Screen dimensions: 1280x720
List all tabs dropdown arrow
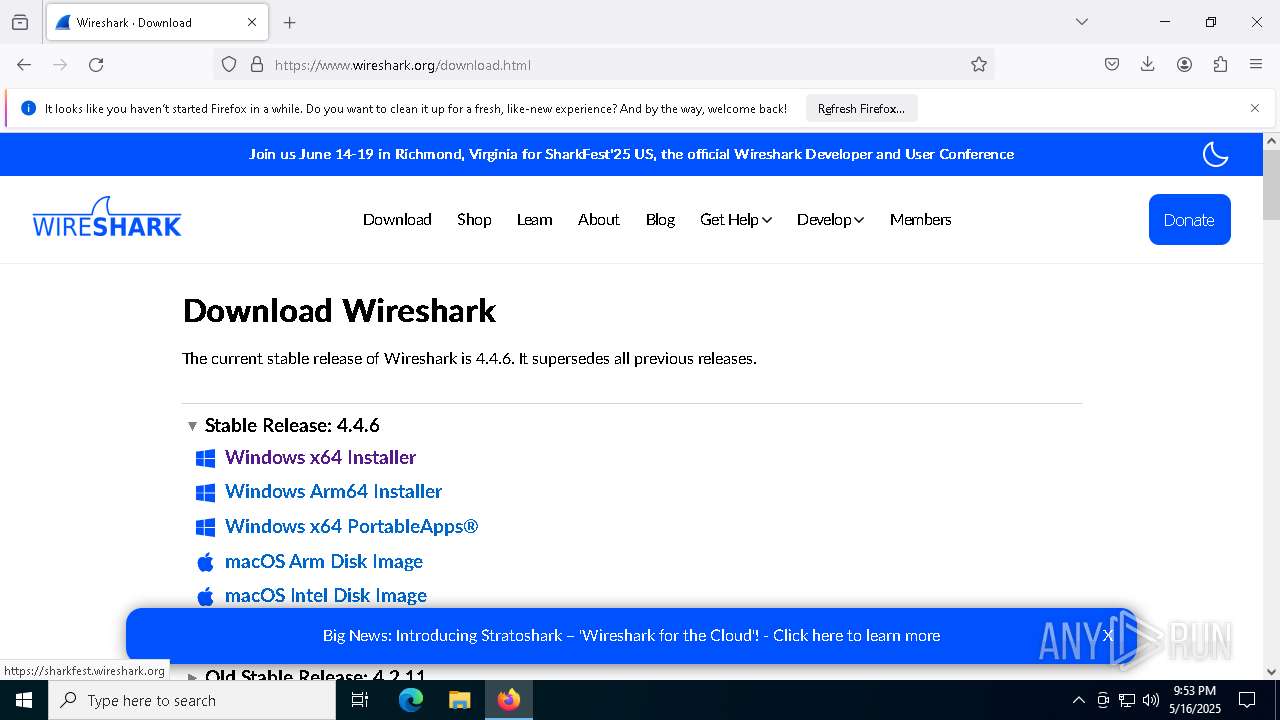click(x=1082, y=22)
